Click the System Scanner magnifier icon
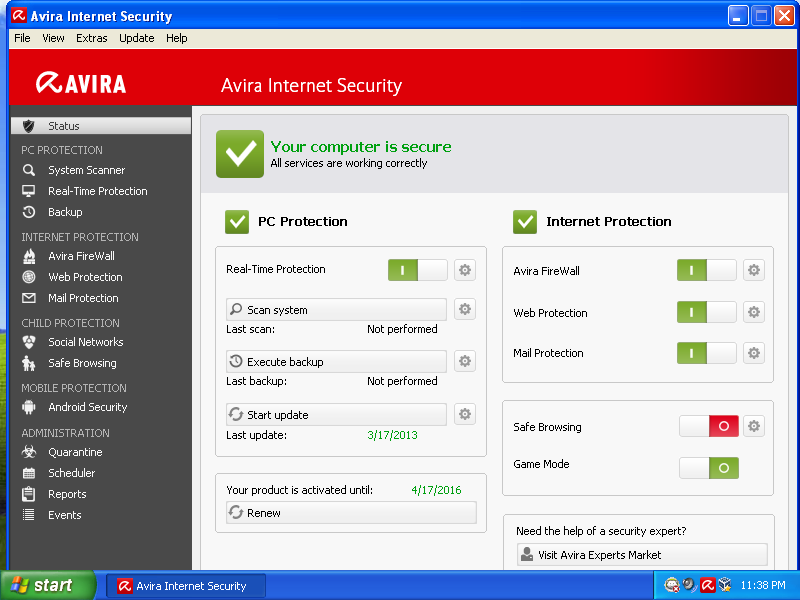The height and width of the screenshot is (600, 800). pyautogui.click(x=29, y=170)
